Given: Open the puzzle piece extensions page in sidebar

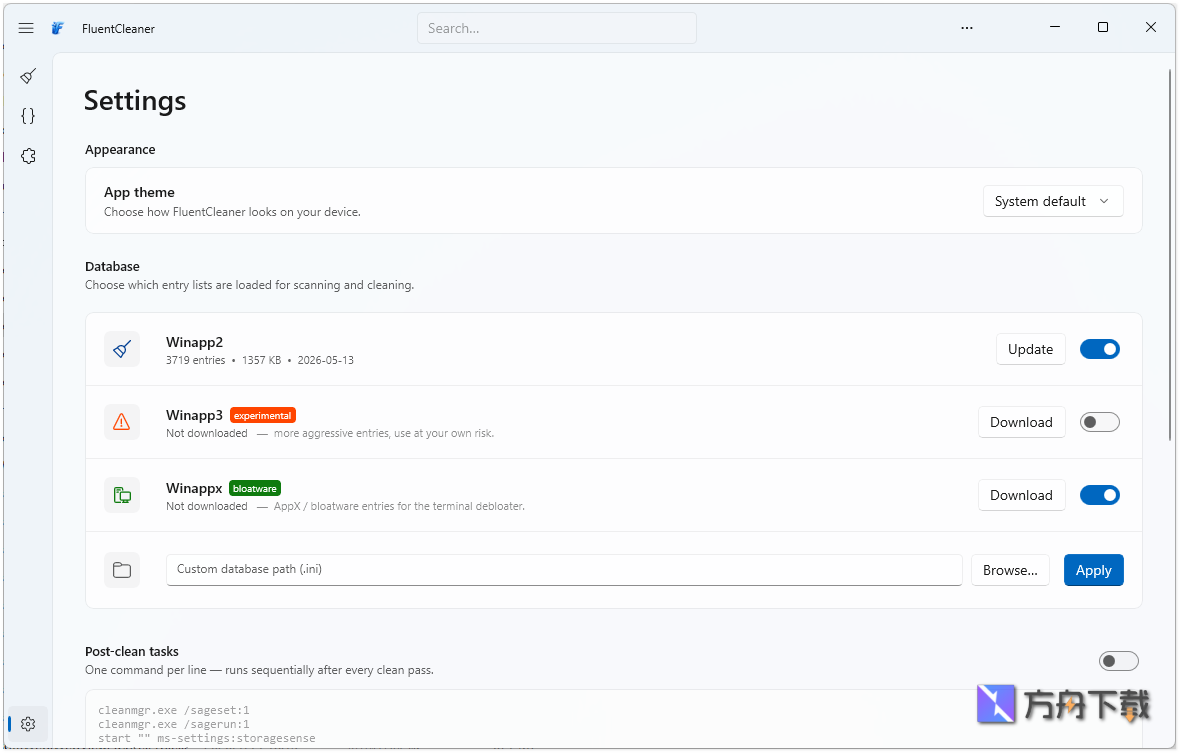Looking at the screenshot, I should (28, 156).
